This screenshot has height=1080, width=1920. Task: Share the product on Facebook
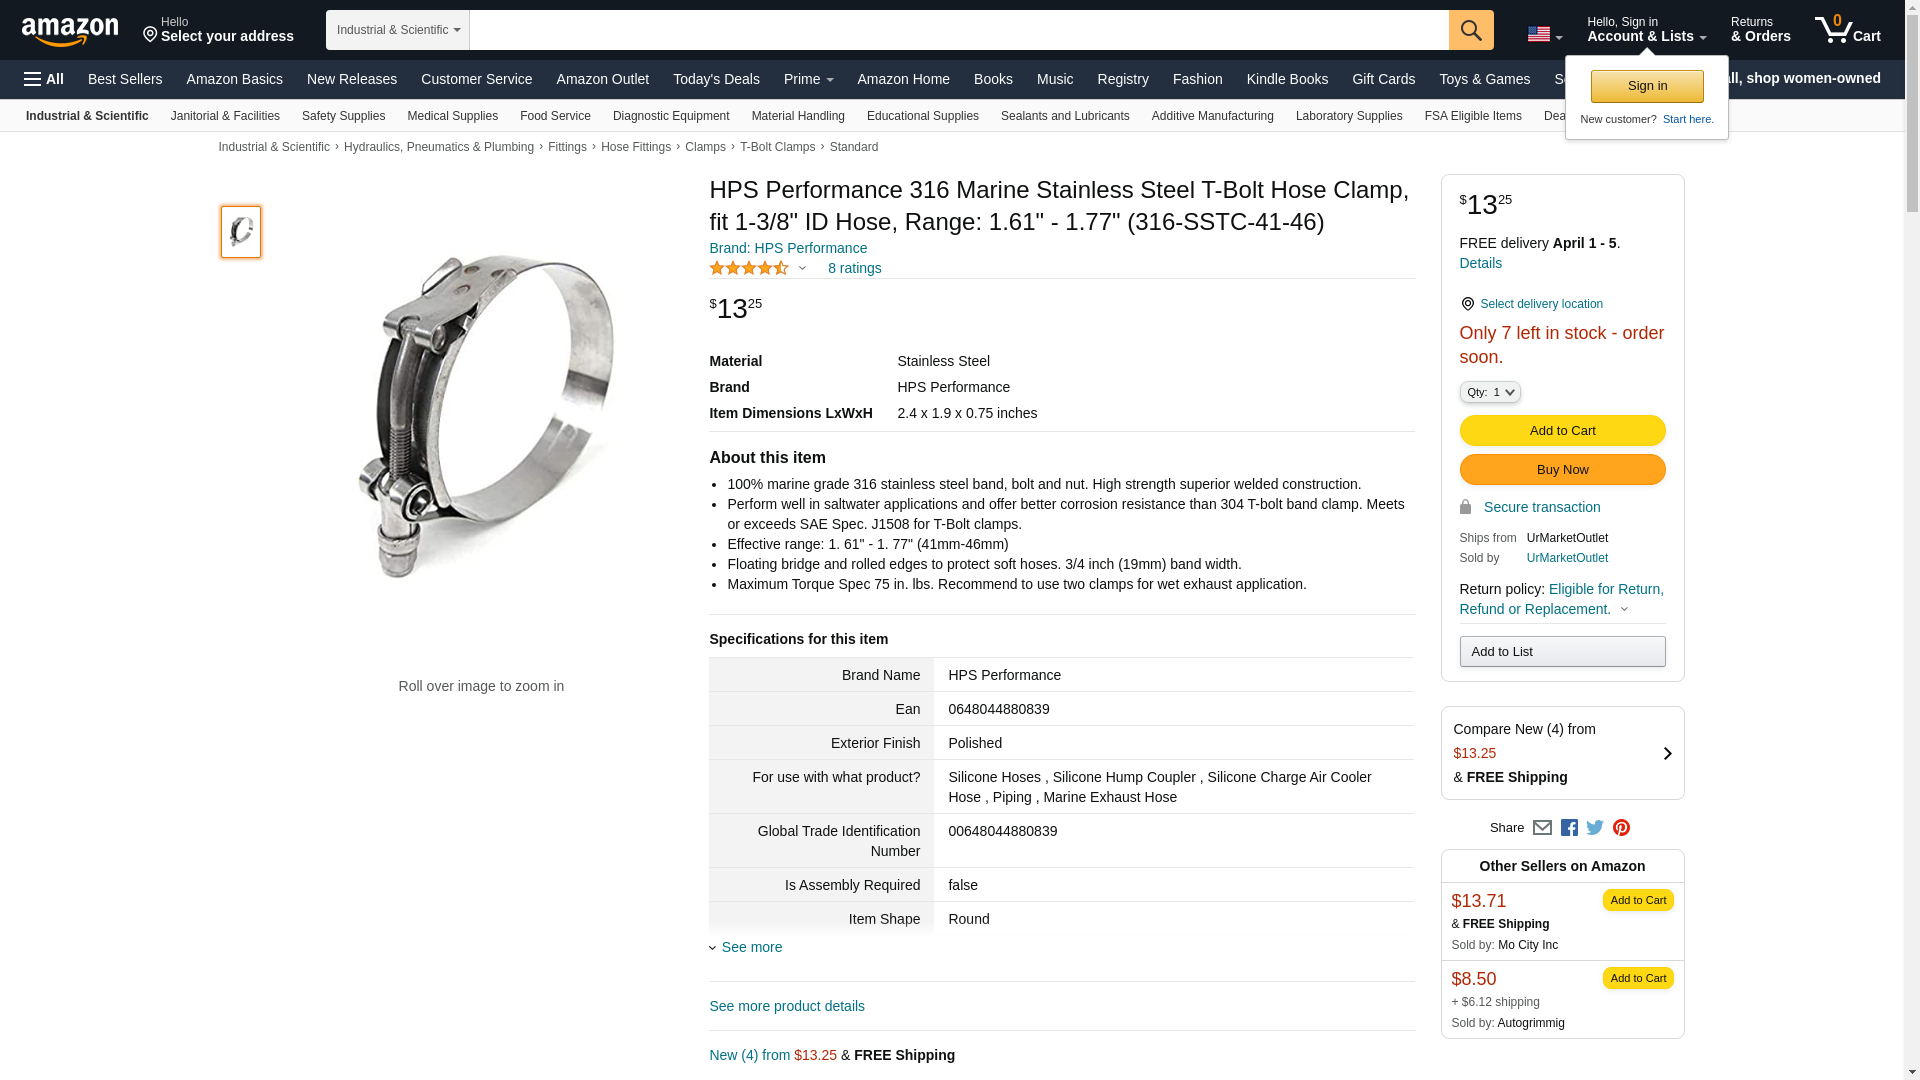(x=1569, y=828)
